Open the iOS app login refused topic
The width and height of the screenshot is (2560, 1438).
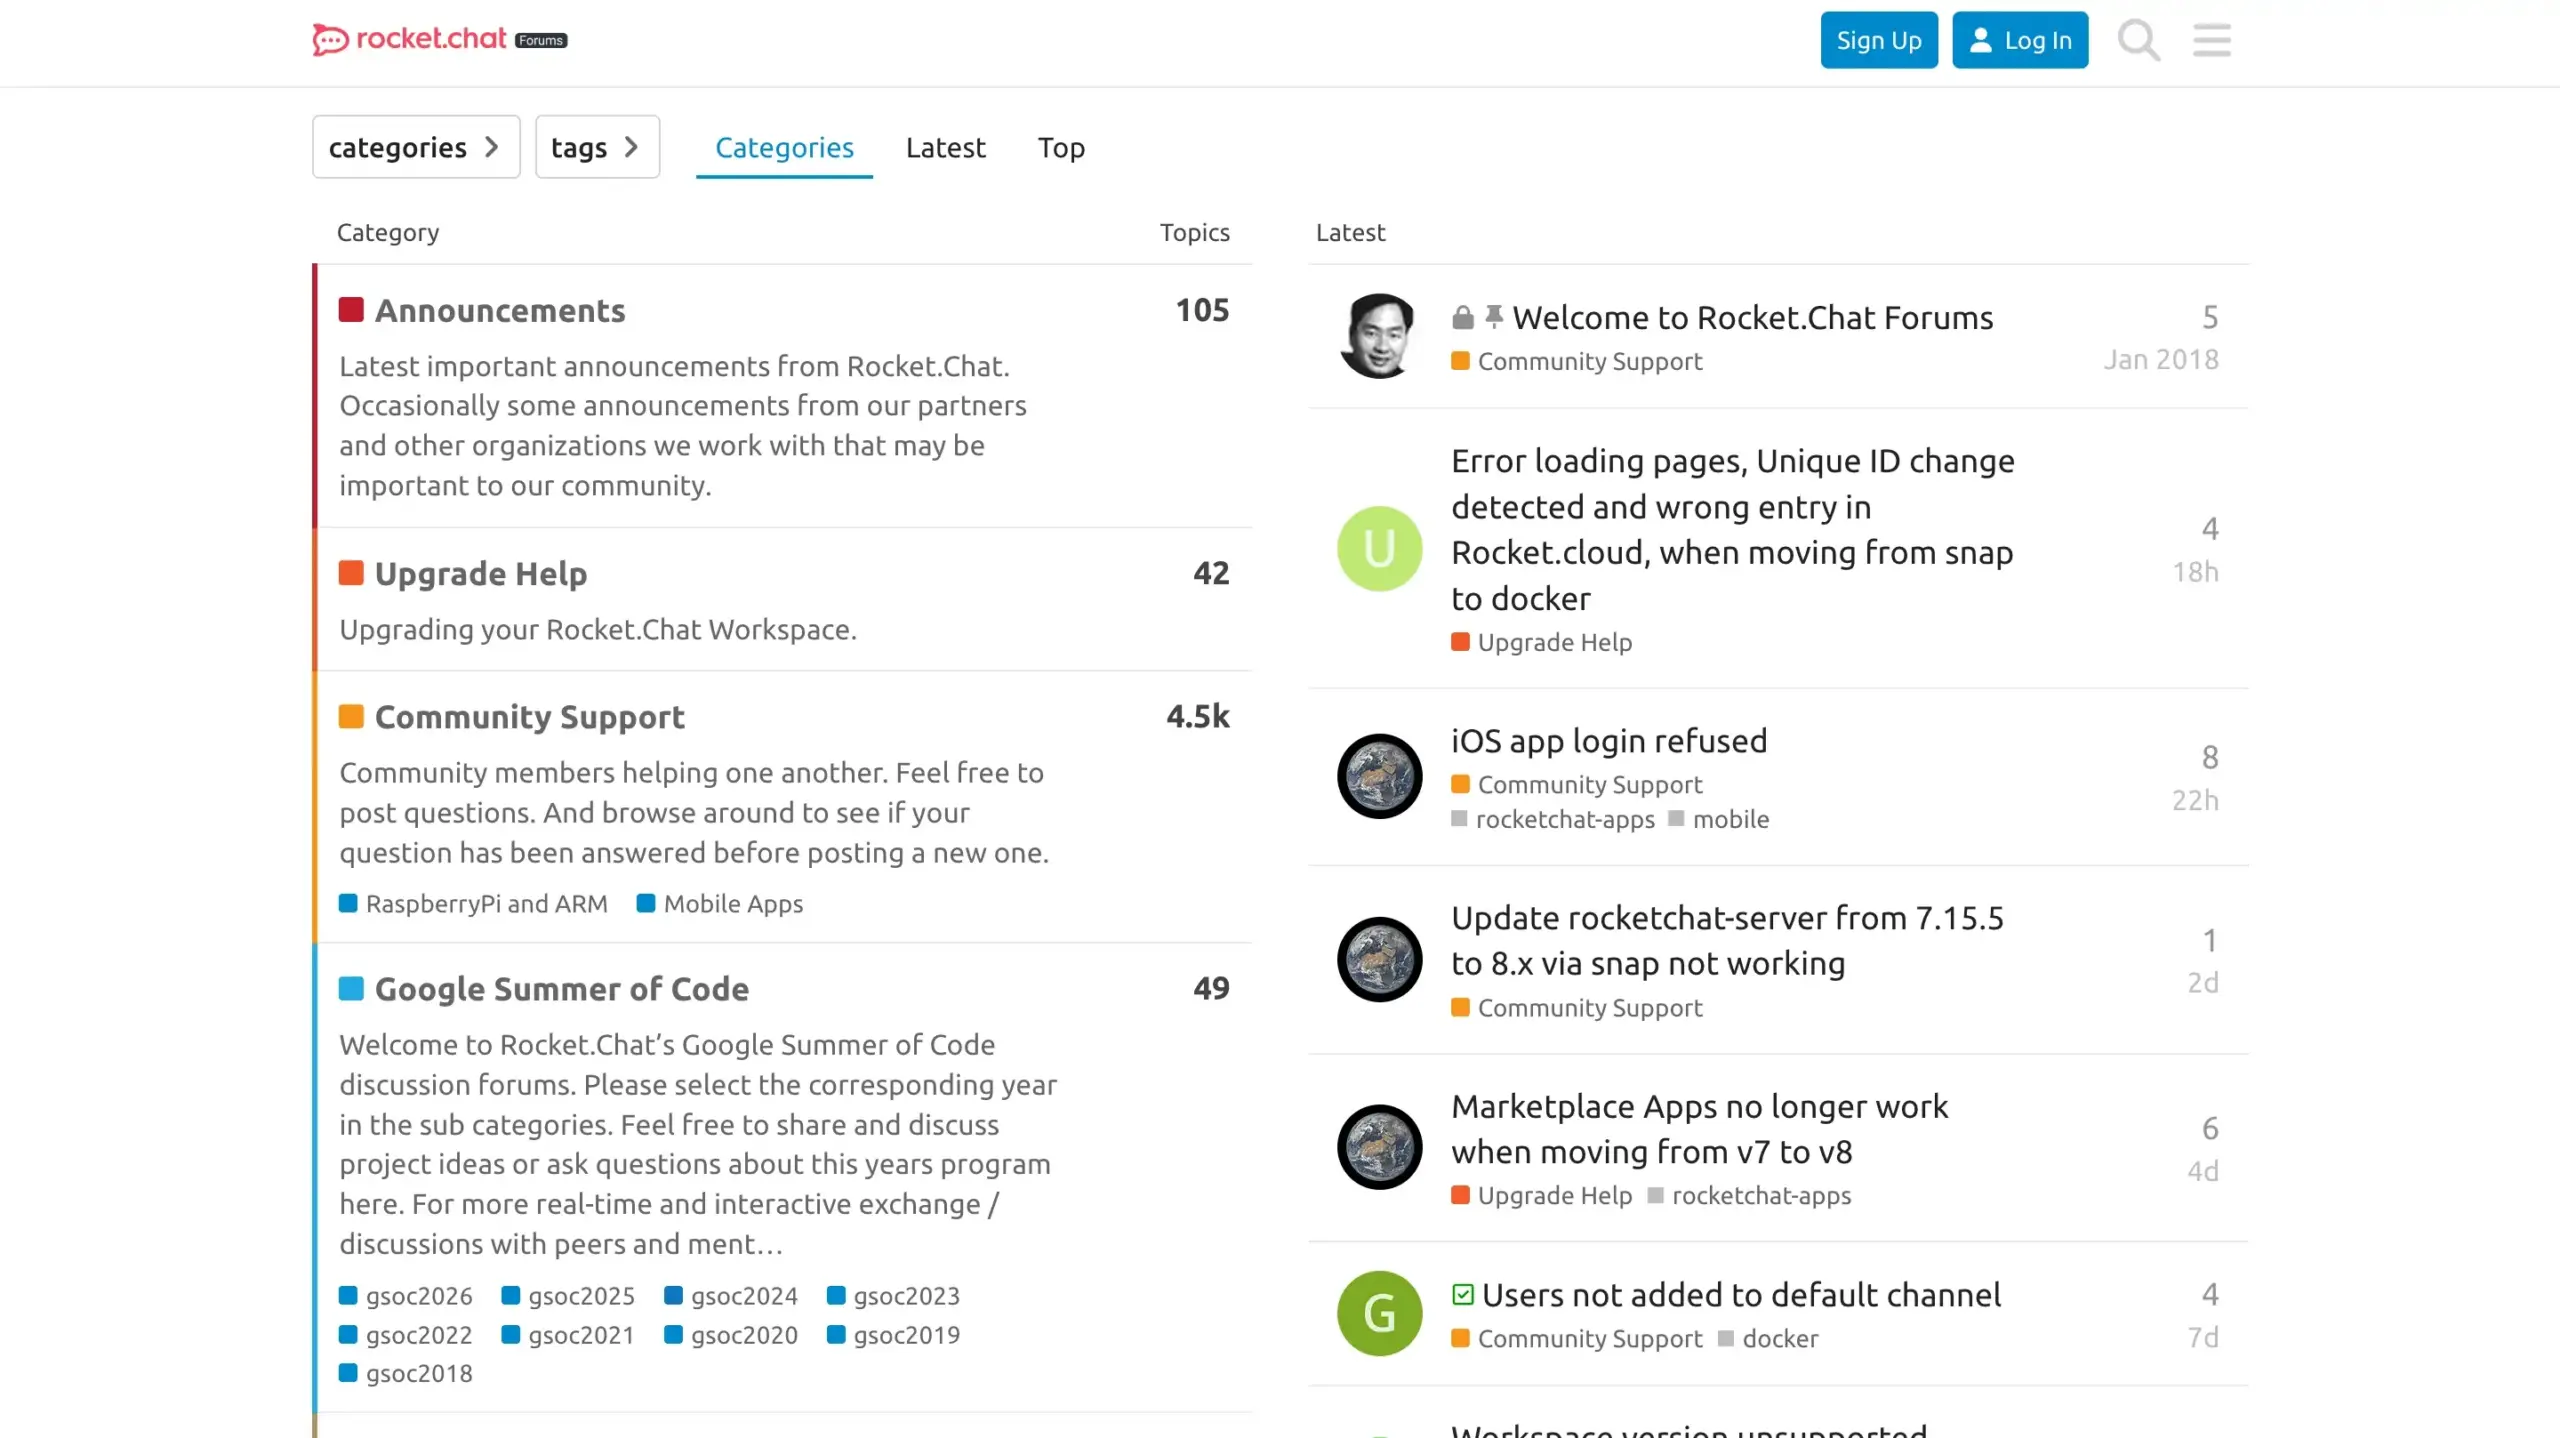pyautogui.click(x=1609, y=741)
